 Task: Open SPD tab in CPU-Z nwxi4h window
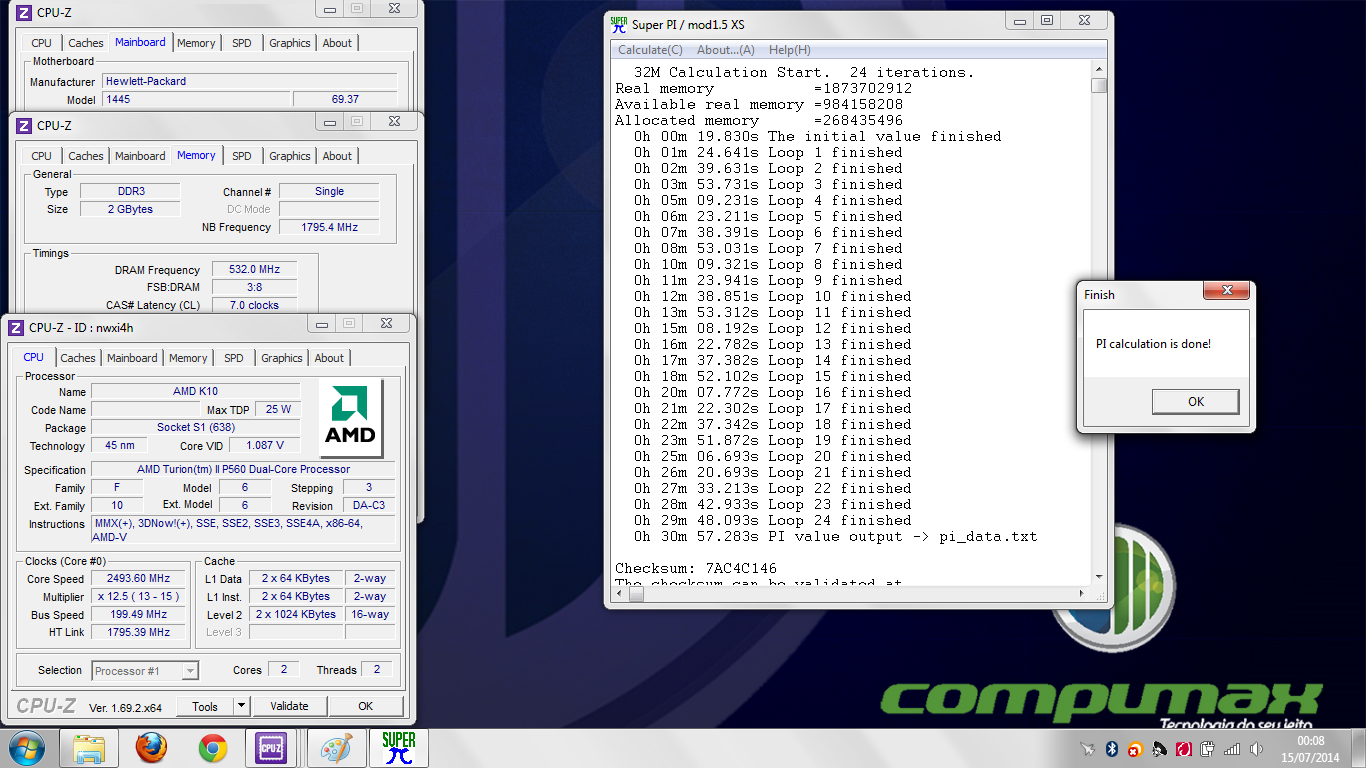click(x=234, y=358)
